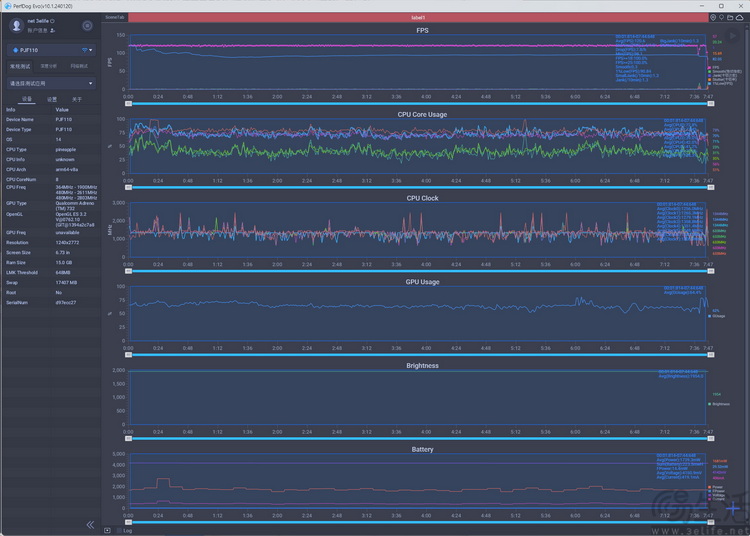Switch to the middle test mode tab
Screen dimensions: 750x536
[x=48, y=66]
